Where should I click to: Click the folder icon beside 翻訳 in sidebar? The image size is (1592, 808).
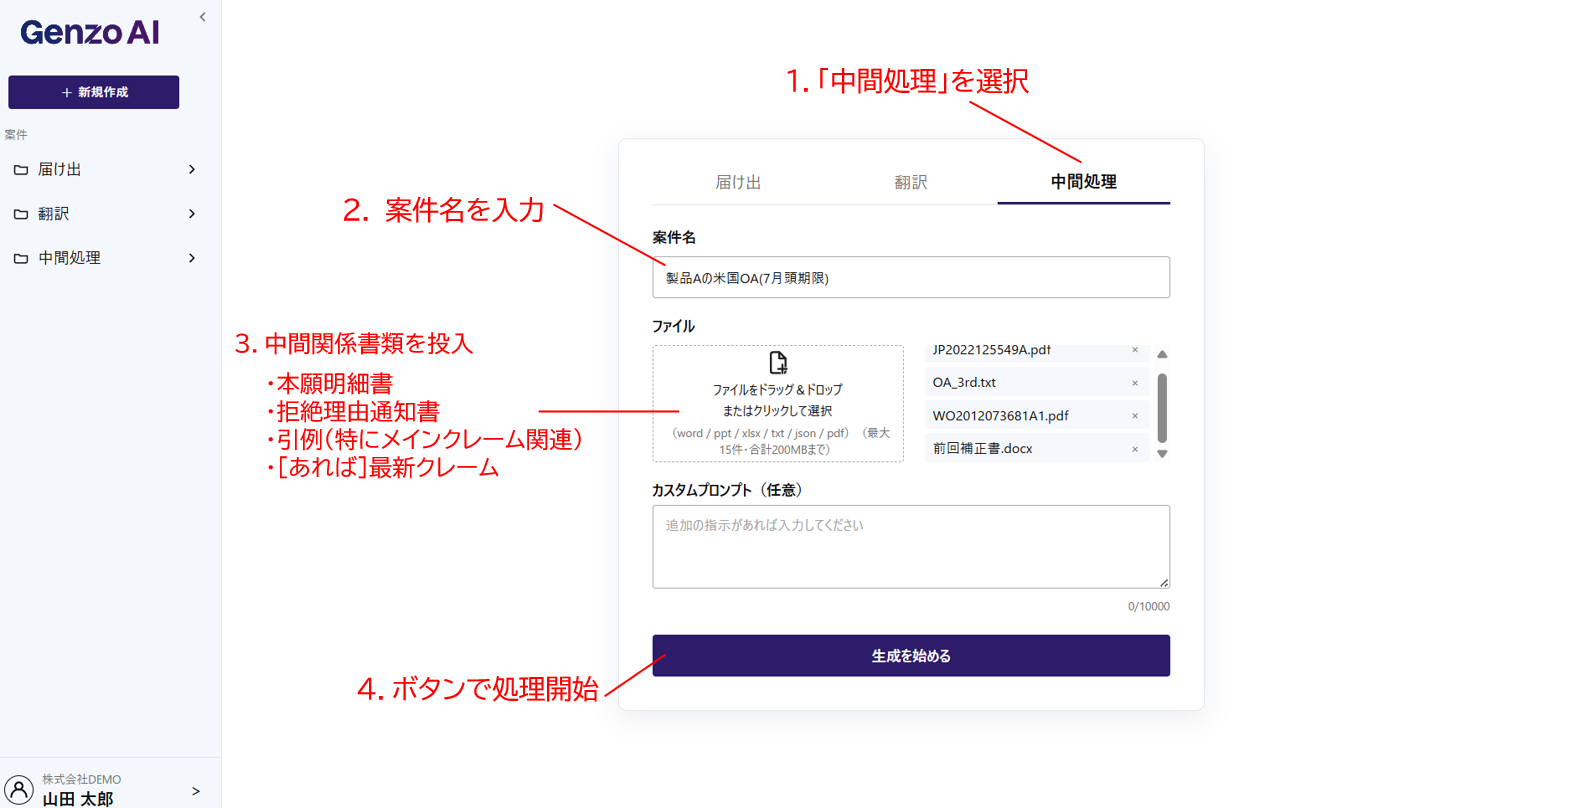pos(21,214)
